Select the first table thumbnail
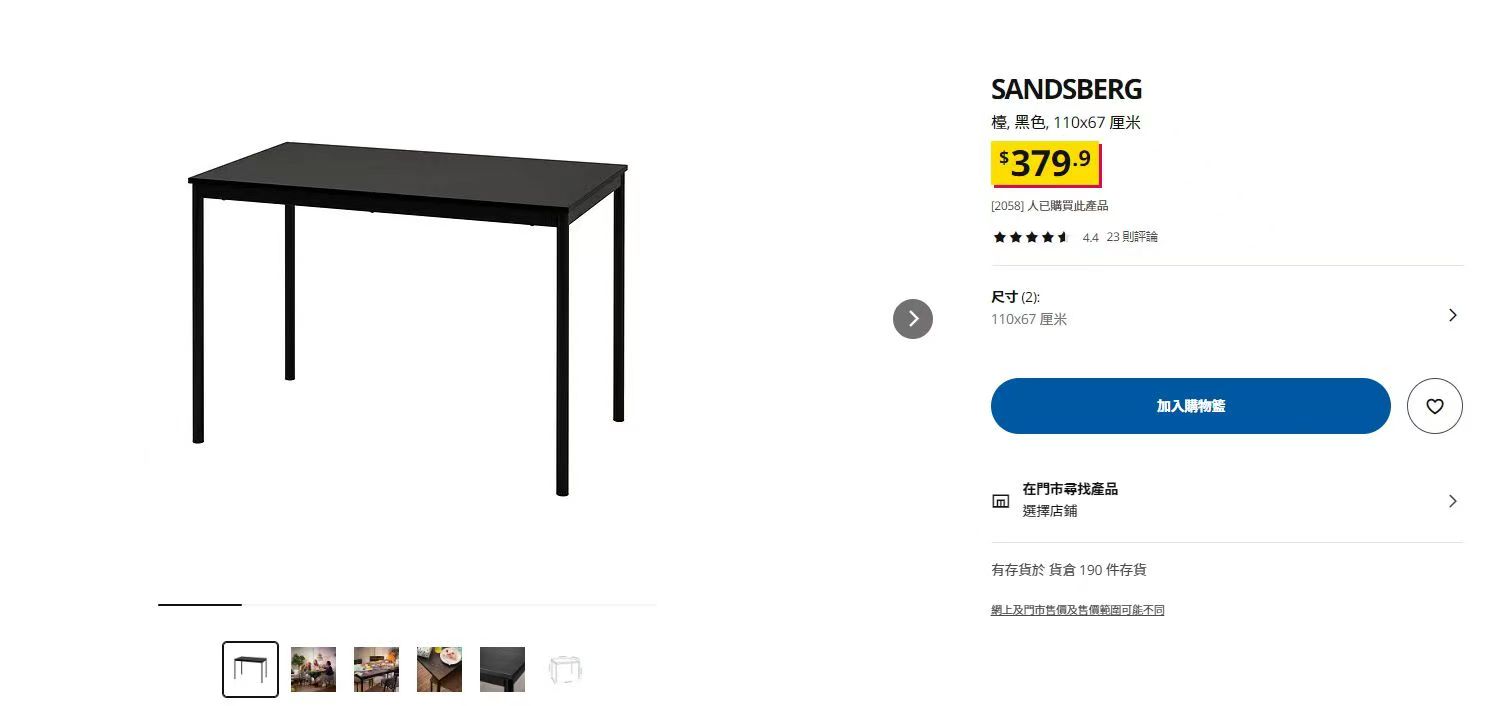 pyautogui.click(x=250, y=669)
